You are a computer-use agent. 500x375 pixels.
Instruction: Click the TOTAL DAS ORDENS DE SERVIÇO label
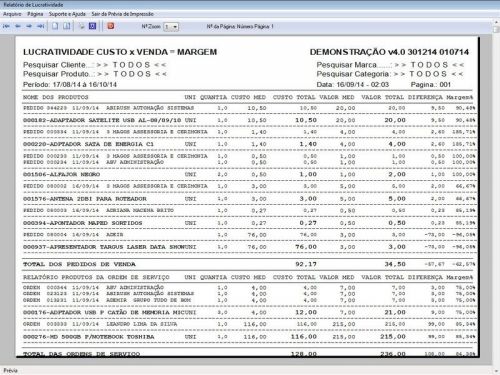coord(82,354)
